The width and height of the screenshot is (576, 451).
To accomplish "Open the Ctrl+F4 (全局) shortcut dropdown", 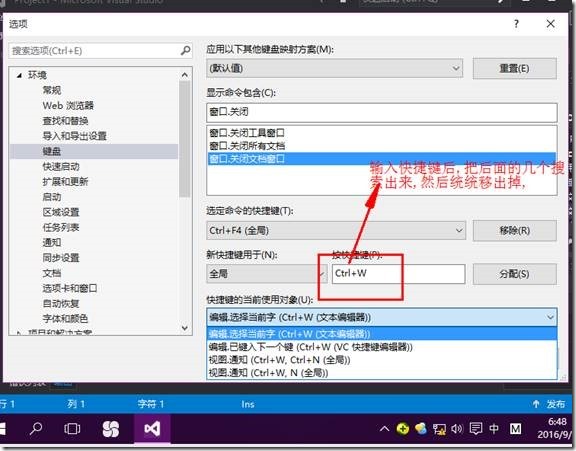I will [336, 231].
